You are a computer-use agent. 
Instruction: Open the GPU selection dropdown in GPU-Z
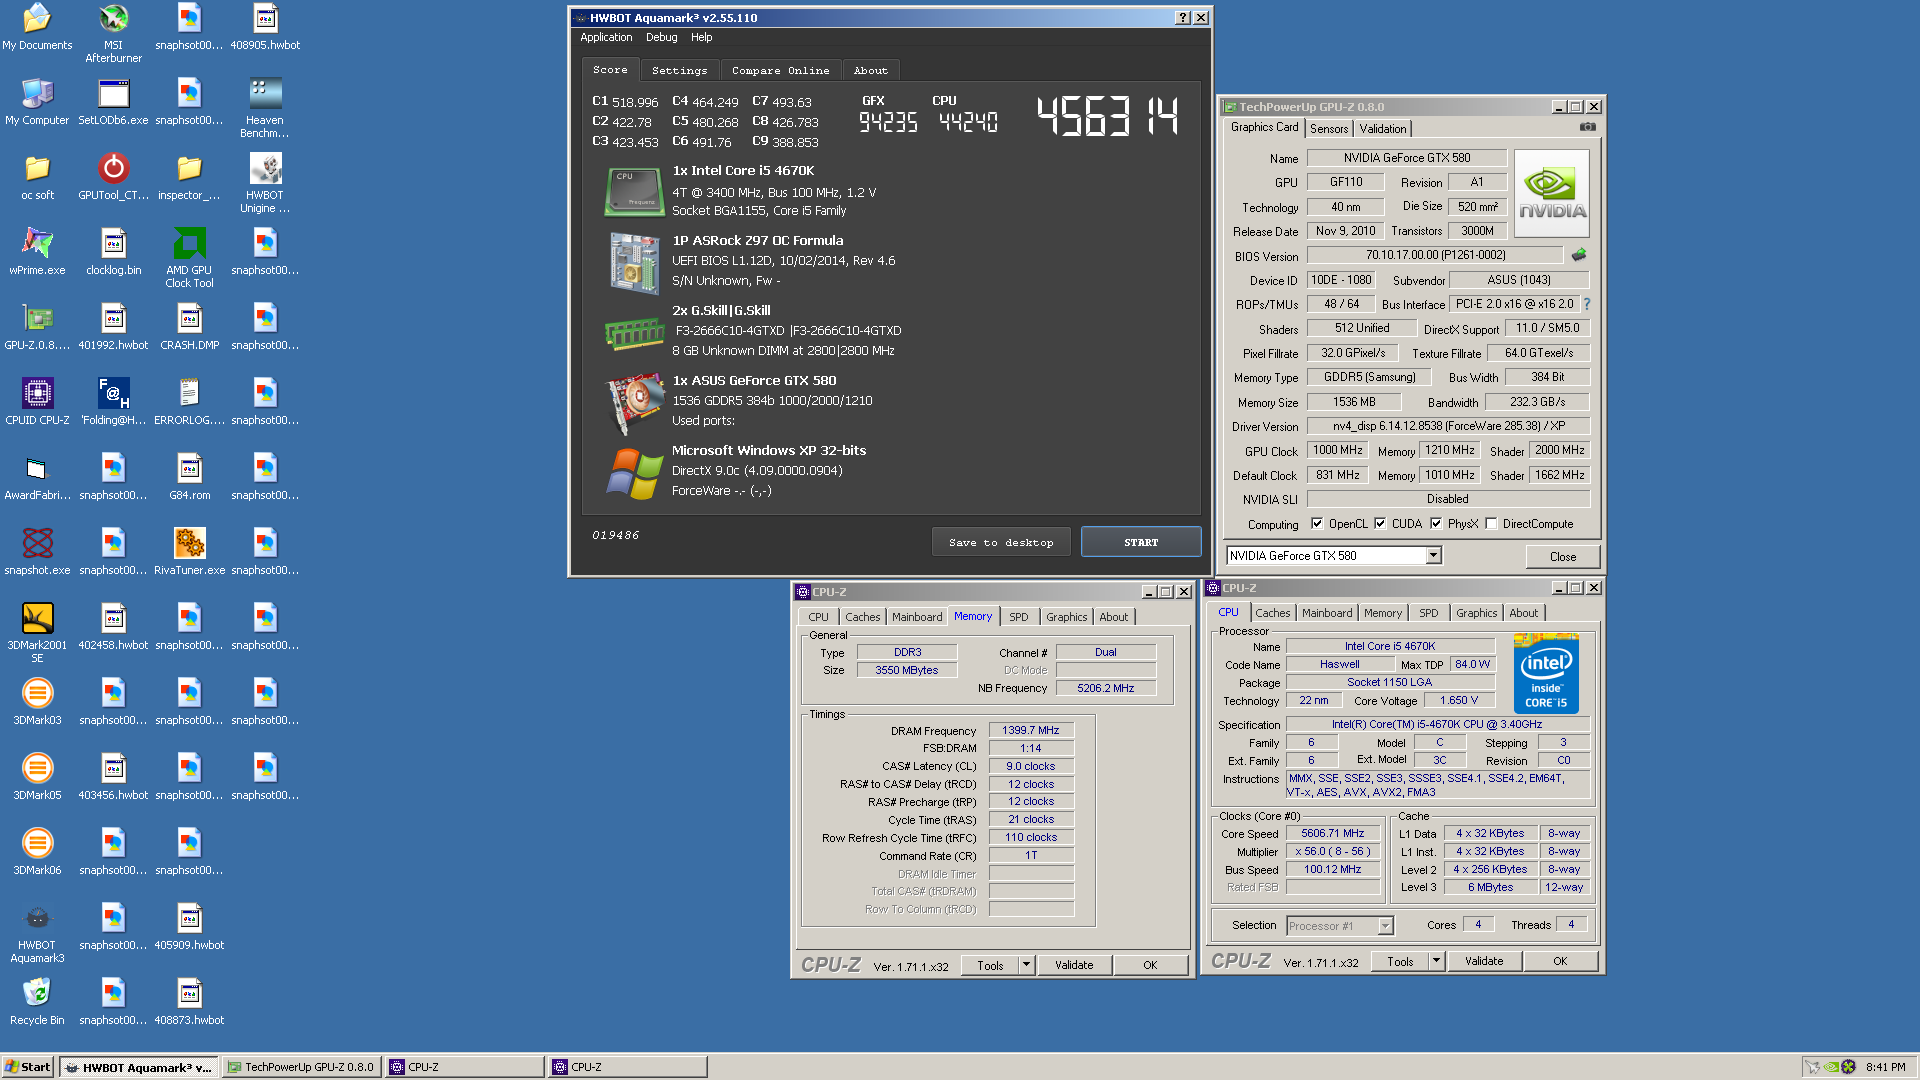click(1433, 556)
